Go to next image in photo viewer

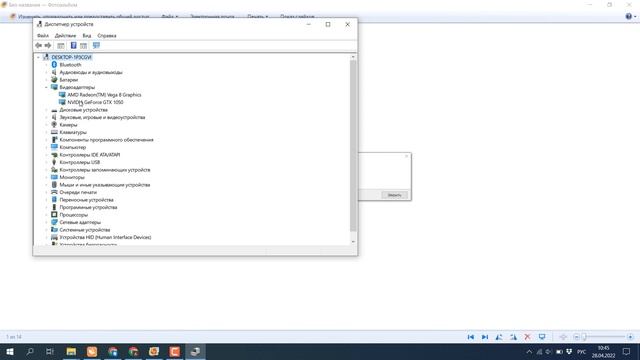[x=484, y=337]
